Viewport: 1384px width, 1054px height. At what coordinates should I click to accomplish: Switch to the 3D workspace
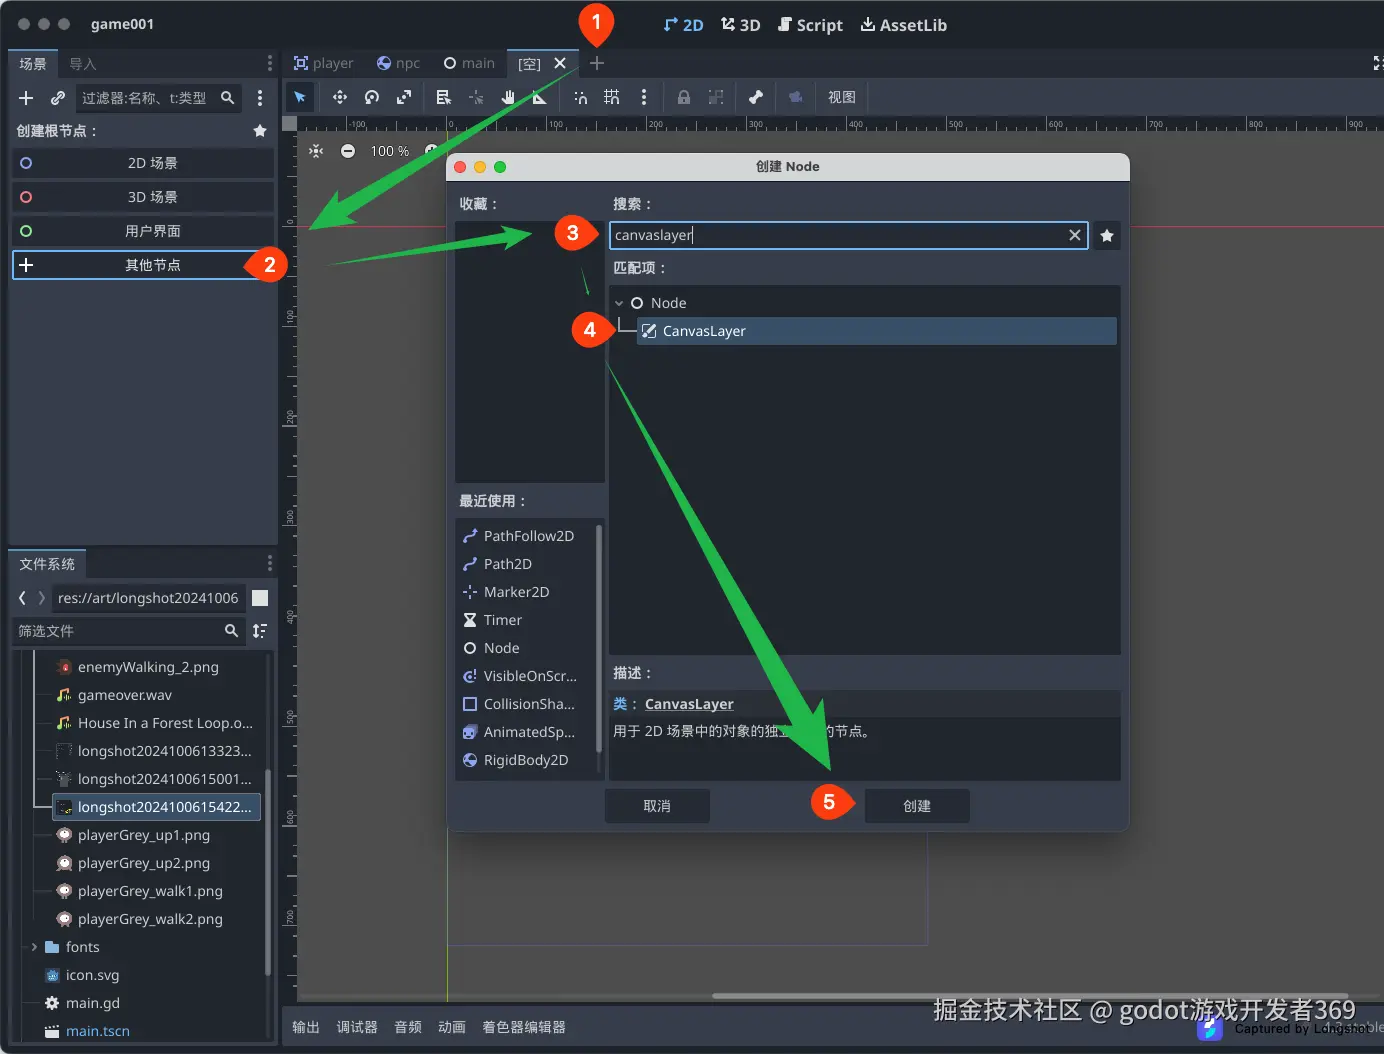[x=741, y=25]
